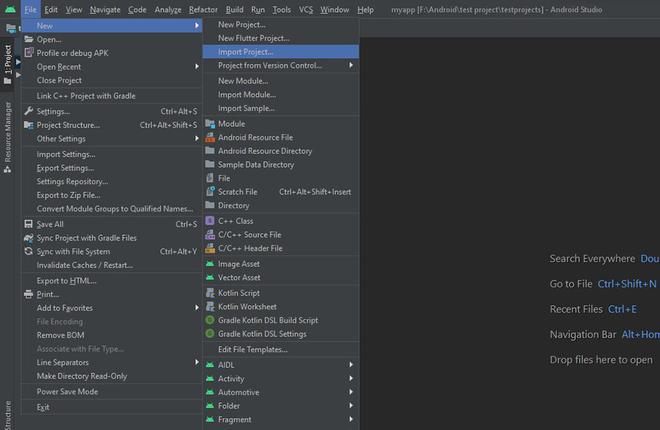
Task: Click the Android Studio logo icon
Action: (9, 9)
